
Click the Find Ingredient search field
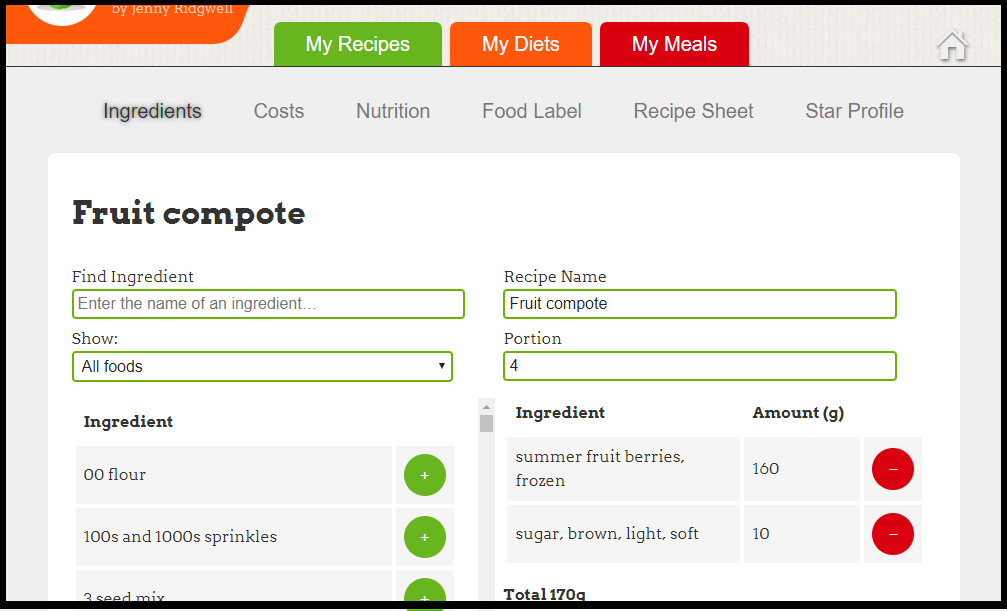click(268, 304)
